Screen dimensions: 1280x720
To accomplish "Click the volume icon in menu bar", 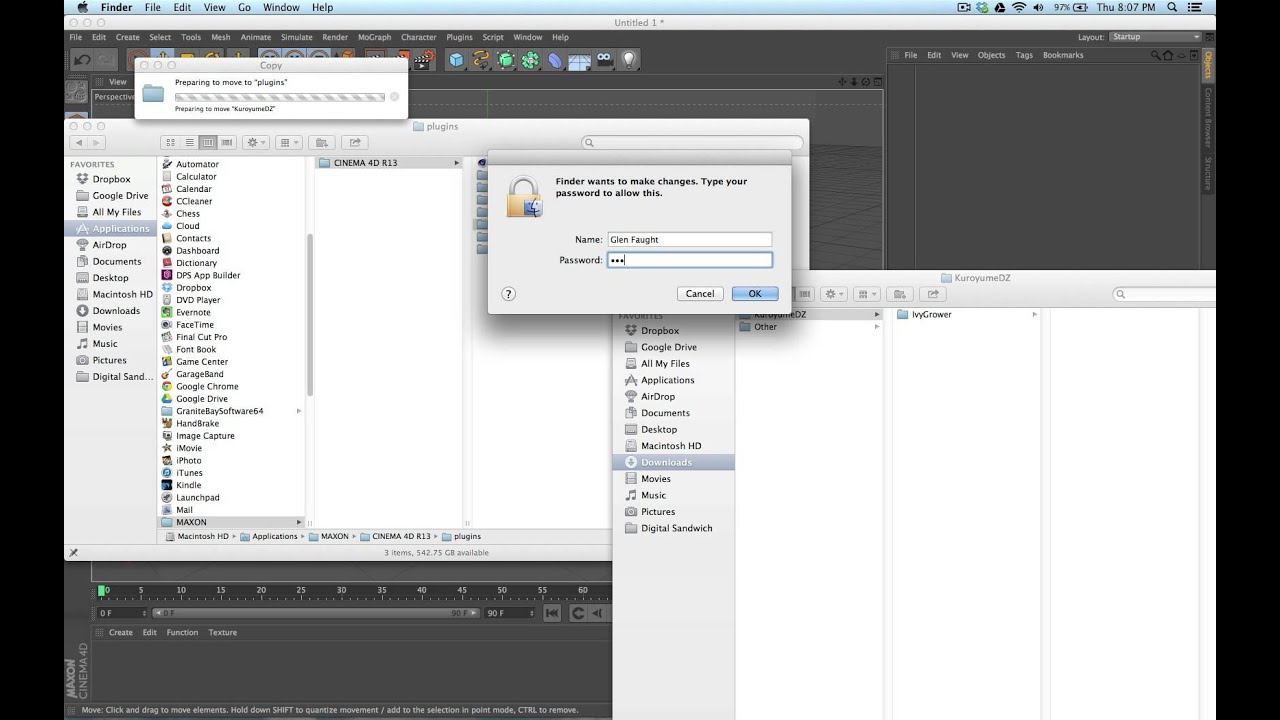I will [1039, 7].
